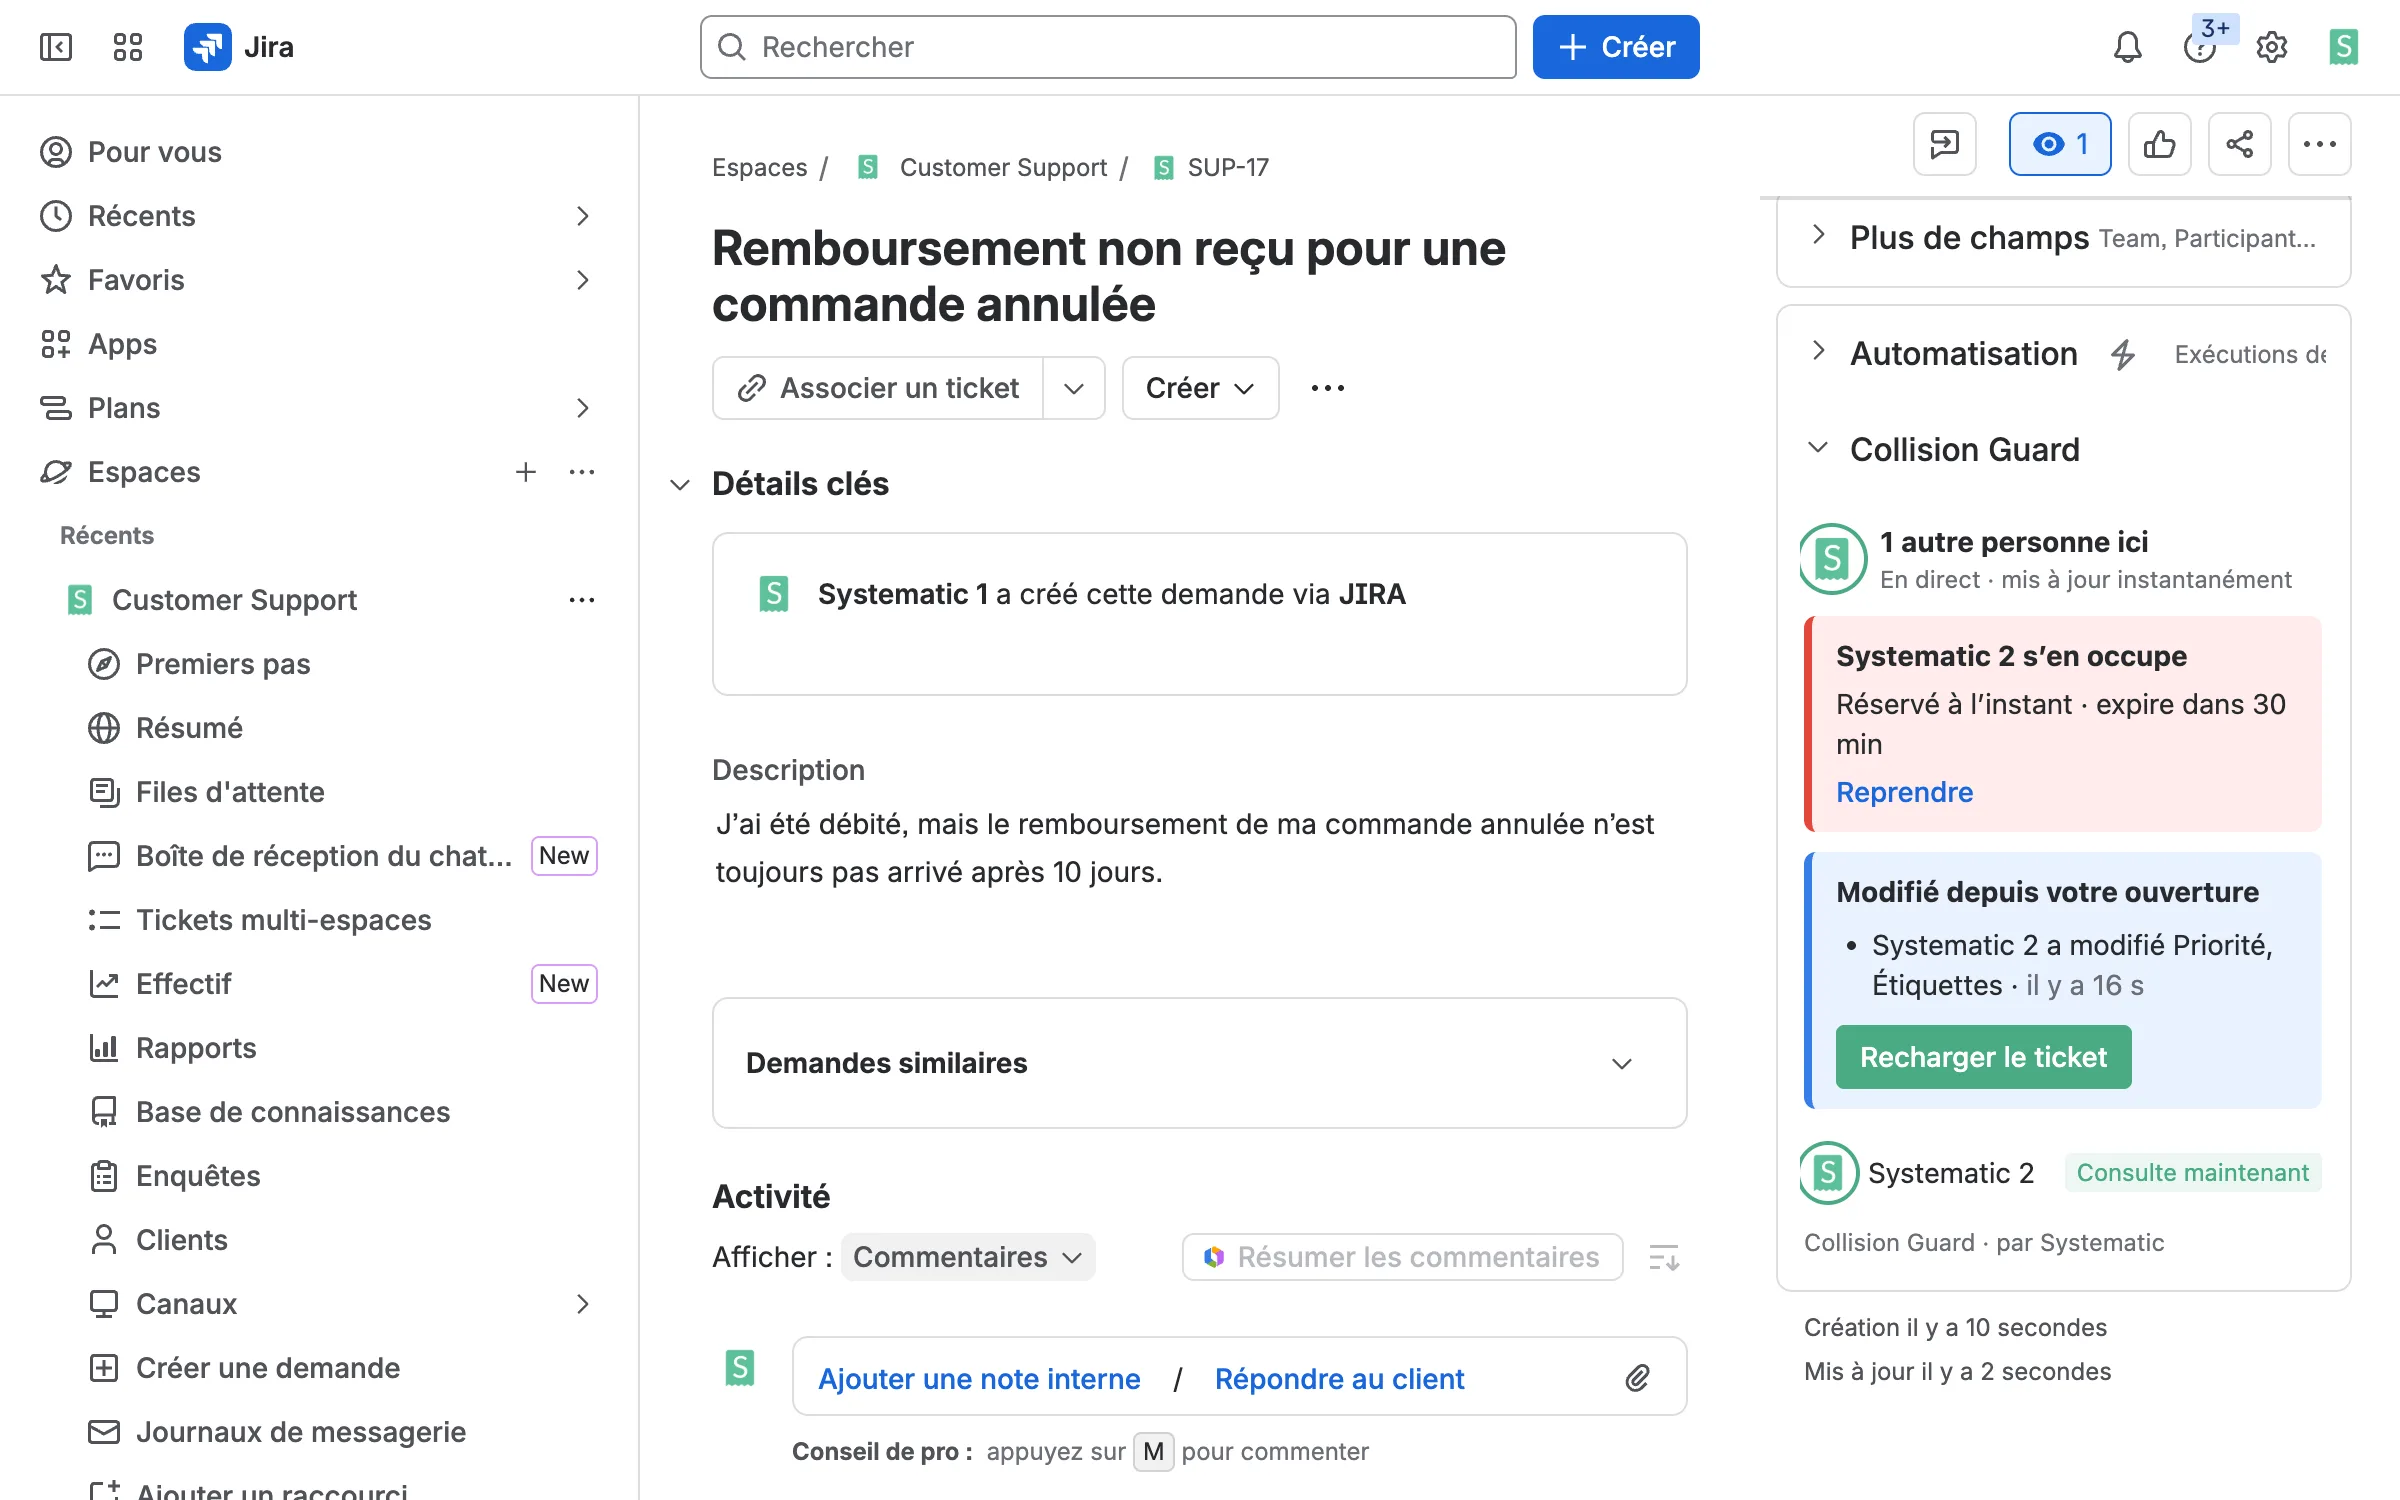Open the more options beside Customer Support space
Image resolution: width=2400 pixels, height=1500 pixels.
tap(582, 600)
